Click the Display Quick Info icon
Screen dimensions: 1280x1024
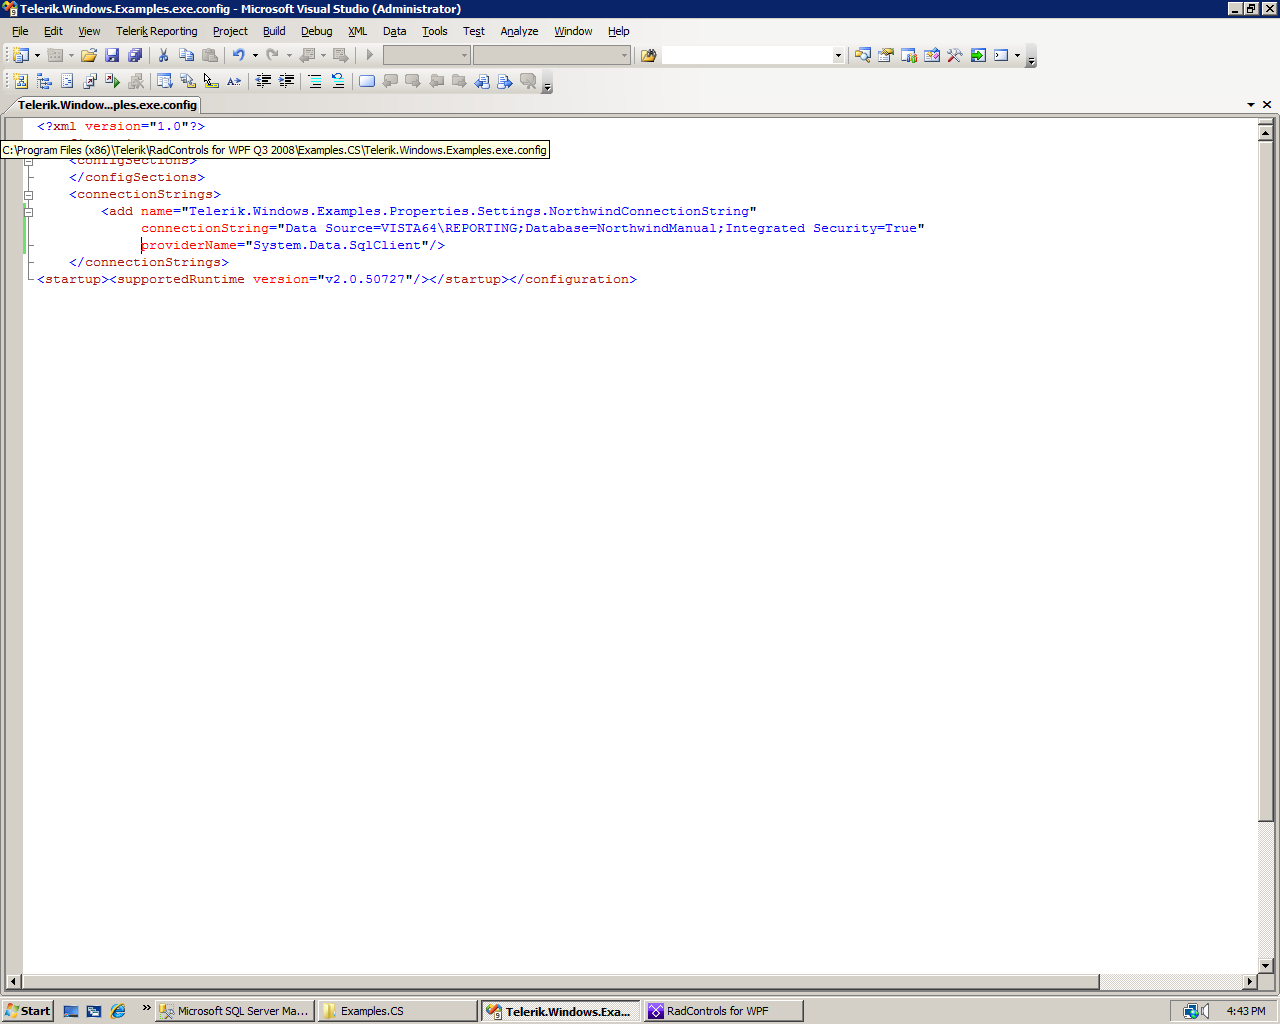coord(211,81)
